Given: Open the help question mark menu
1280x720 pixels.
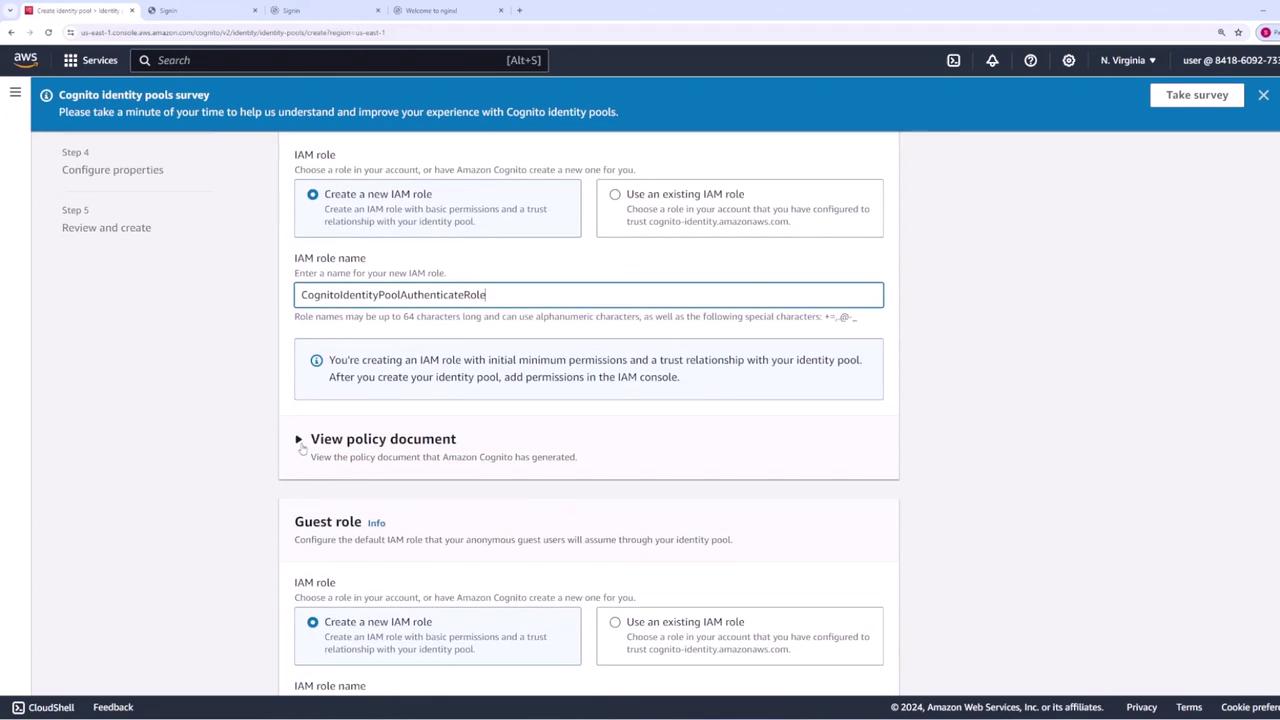Looking at the screenshot, I should (x=1030, y=60).
